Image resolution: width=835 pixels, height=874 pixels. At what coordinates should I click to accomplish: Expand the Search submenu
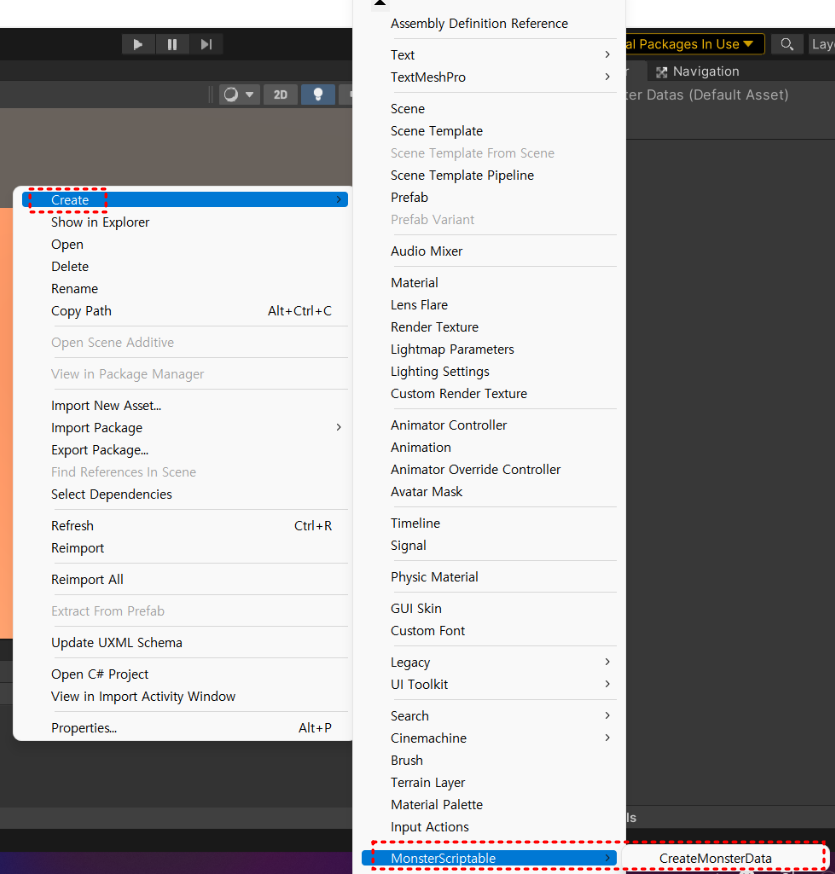(x=489, y=716)
